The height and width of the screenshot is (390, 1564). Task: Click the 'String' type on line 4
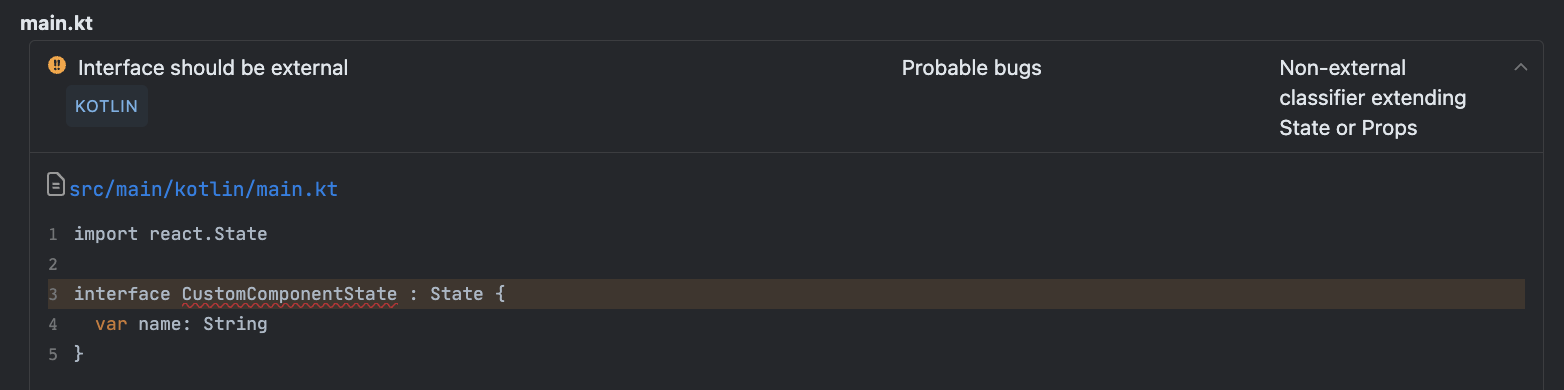[x=235, y=324]
